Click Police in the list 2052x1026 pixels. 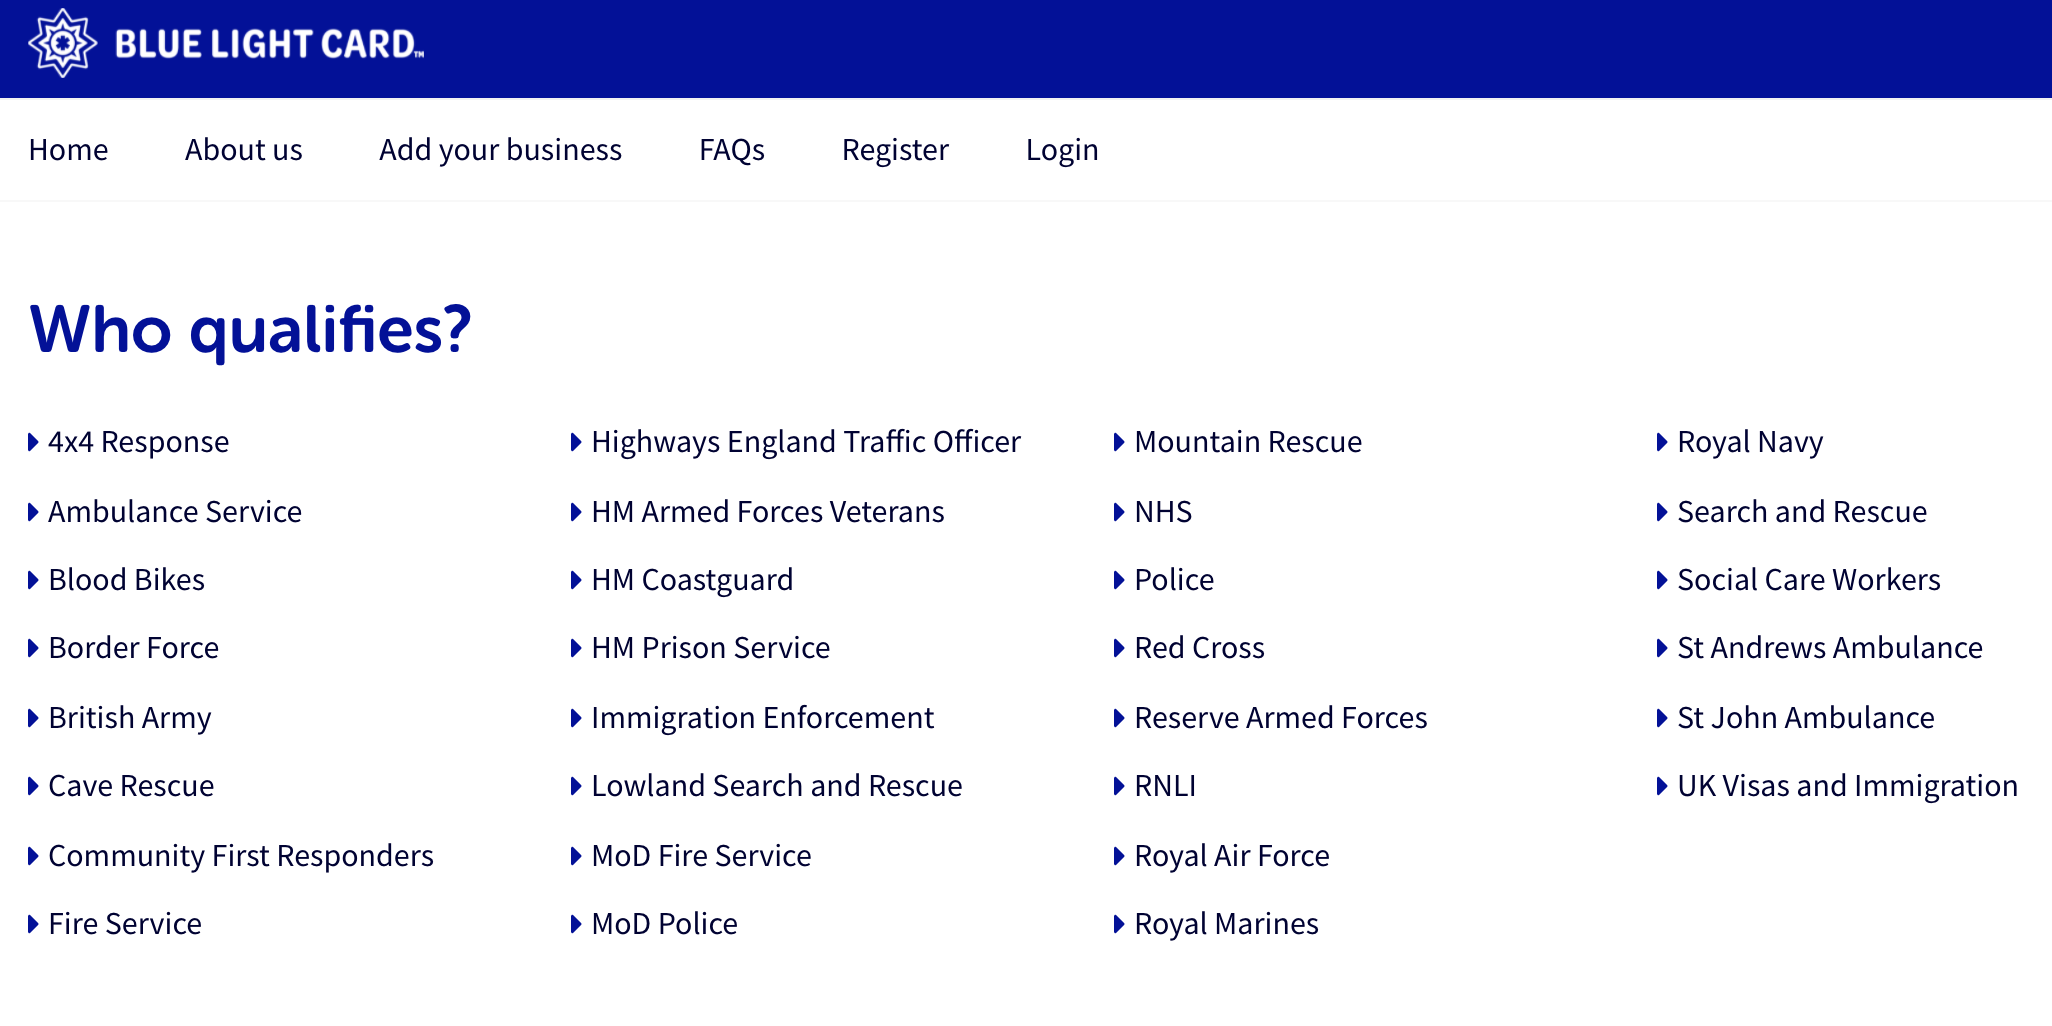[x=1174, y=580]
